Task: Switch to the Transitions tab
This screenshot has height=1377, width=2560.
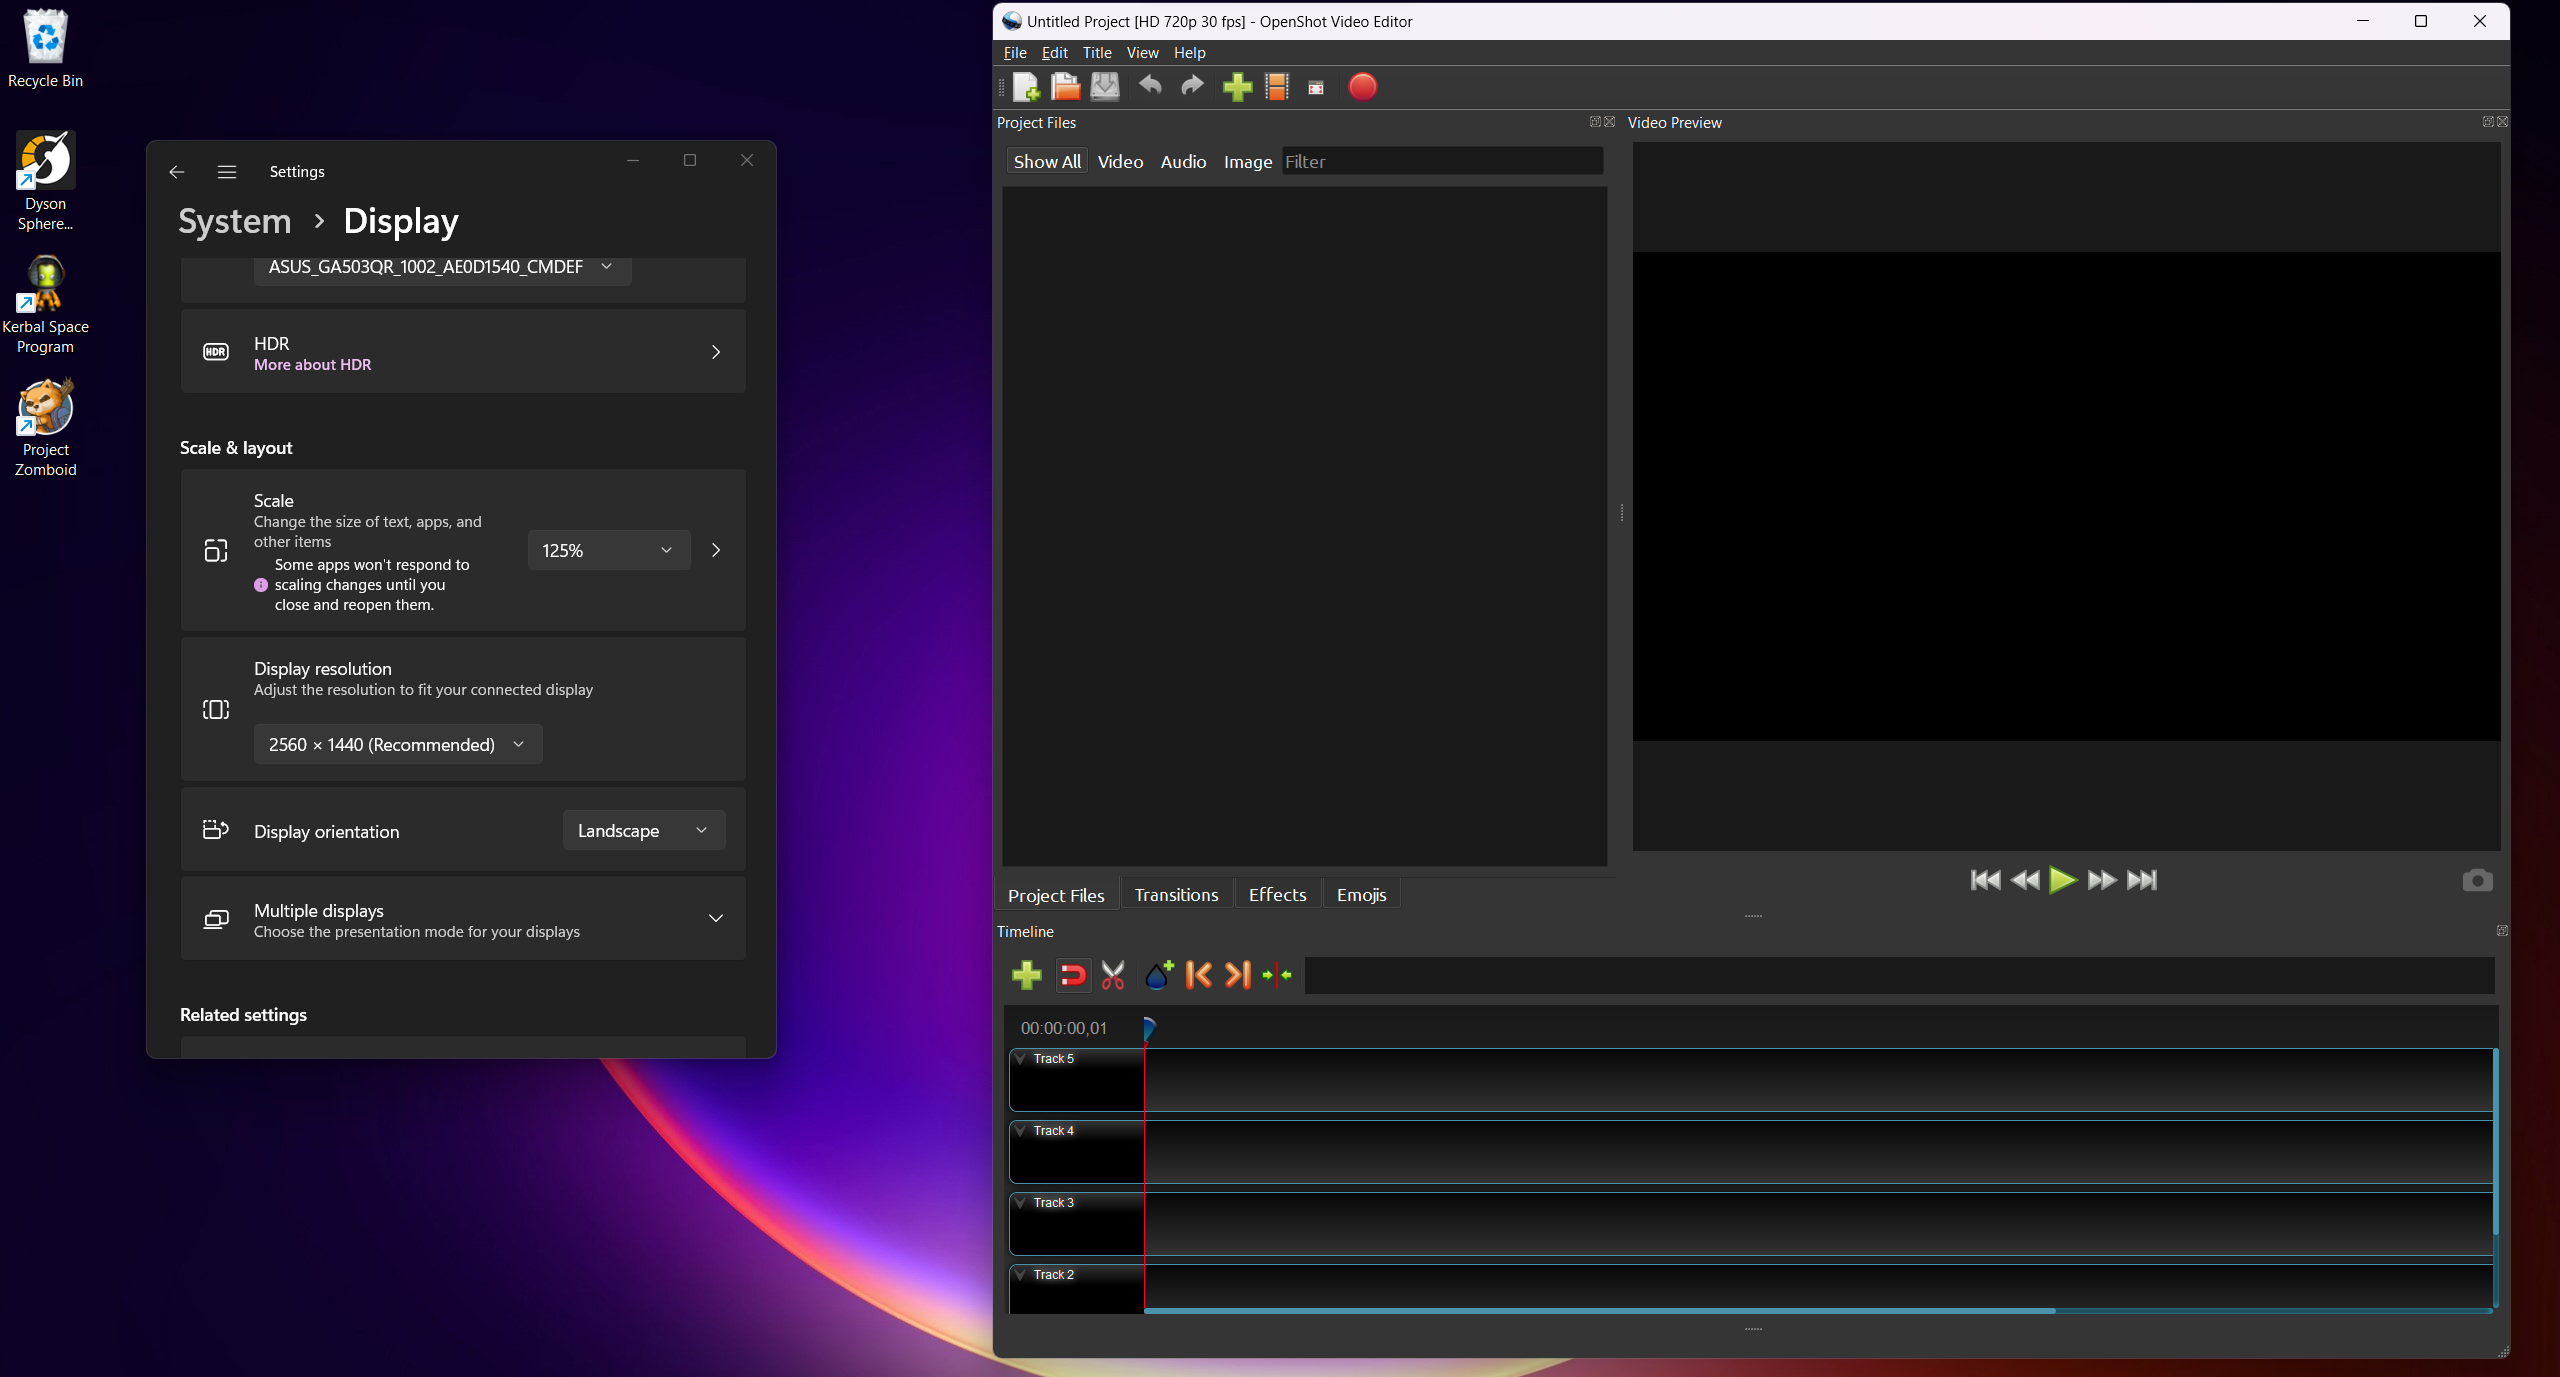Action: (1176, 893)
